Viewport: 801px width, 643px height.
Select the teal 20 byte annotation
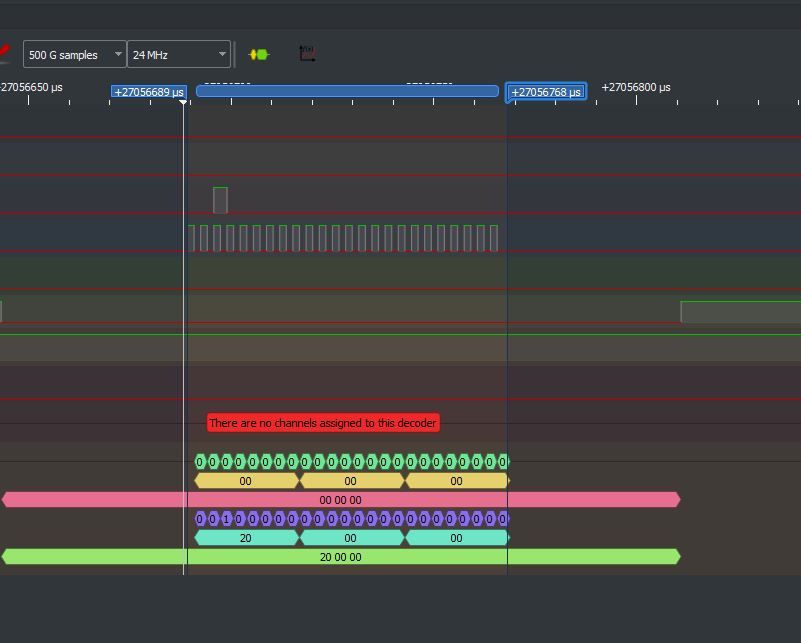click(246, 538)
